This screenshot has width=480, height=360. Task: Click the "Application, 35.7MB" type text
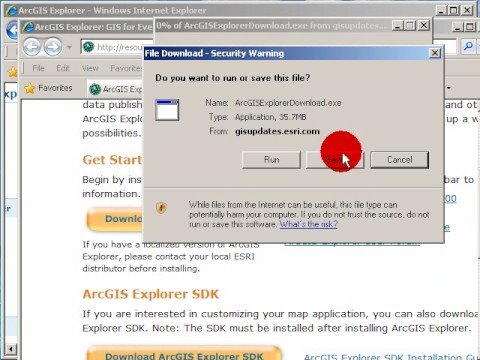pyautogui.click(x=270, y=117)
